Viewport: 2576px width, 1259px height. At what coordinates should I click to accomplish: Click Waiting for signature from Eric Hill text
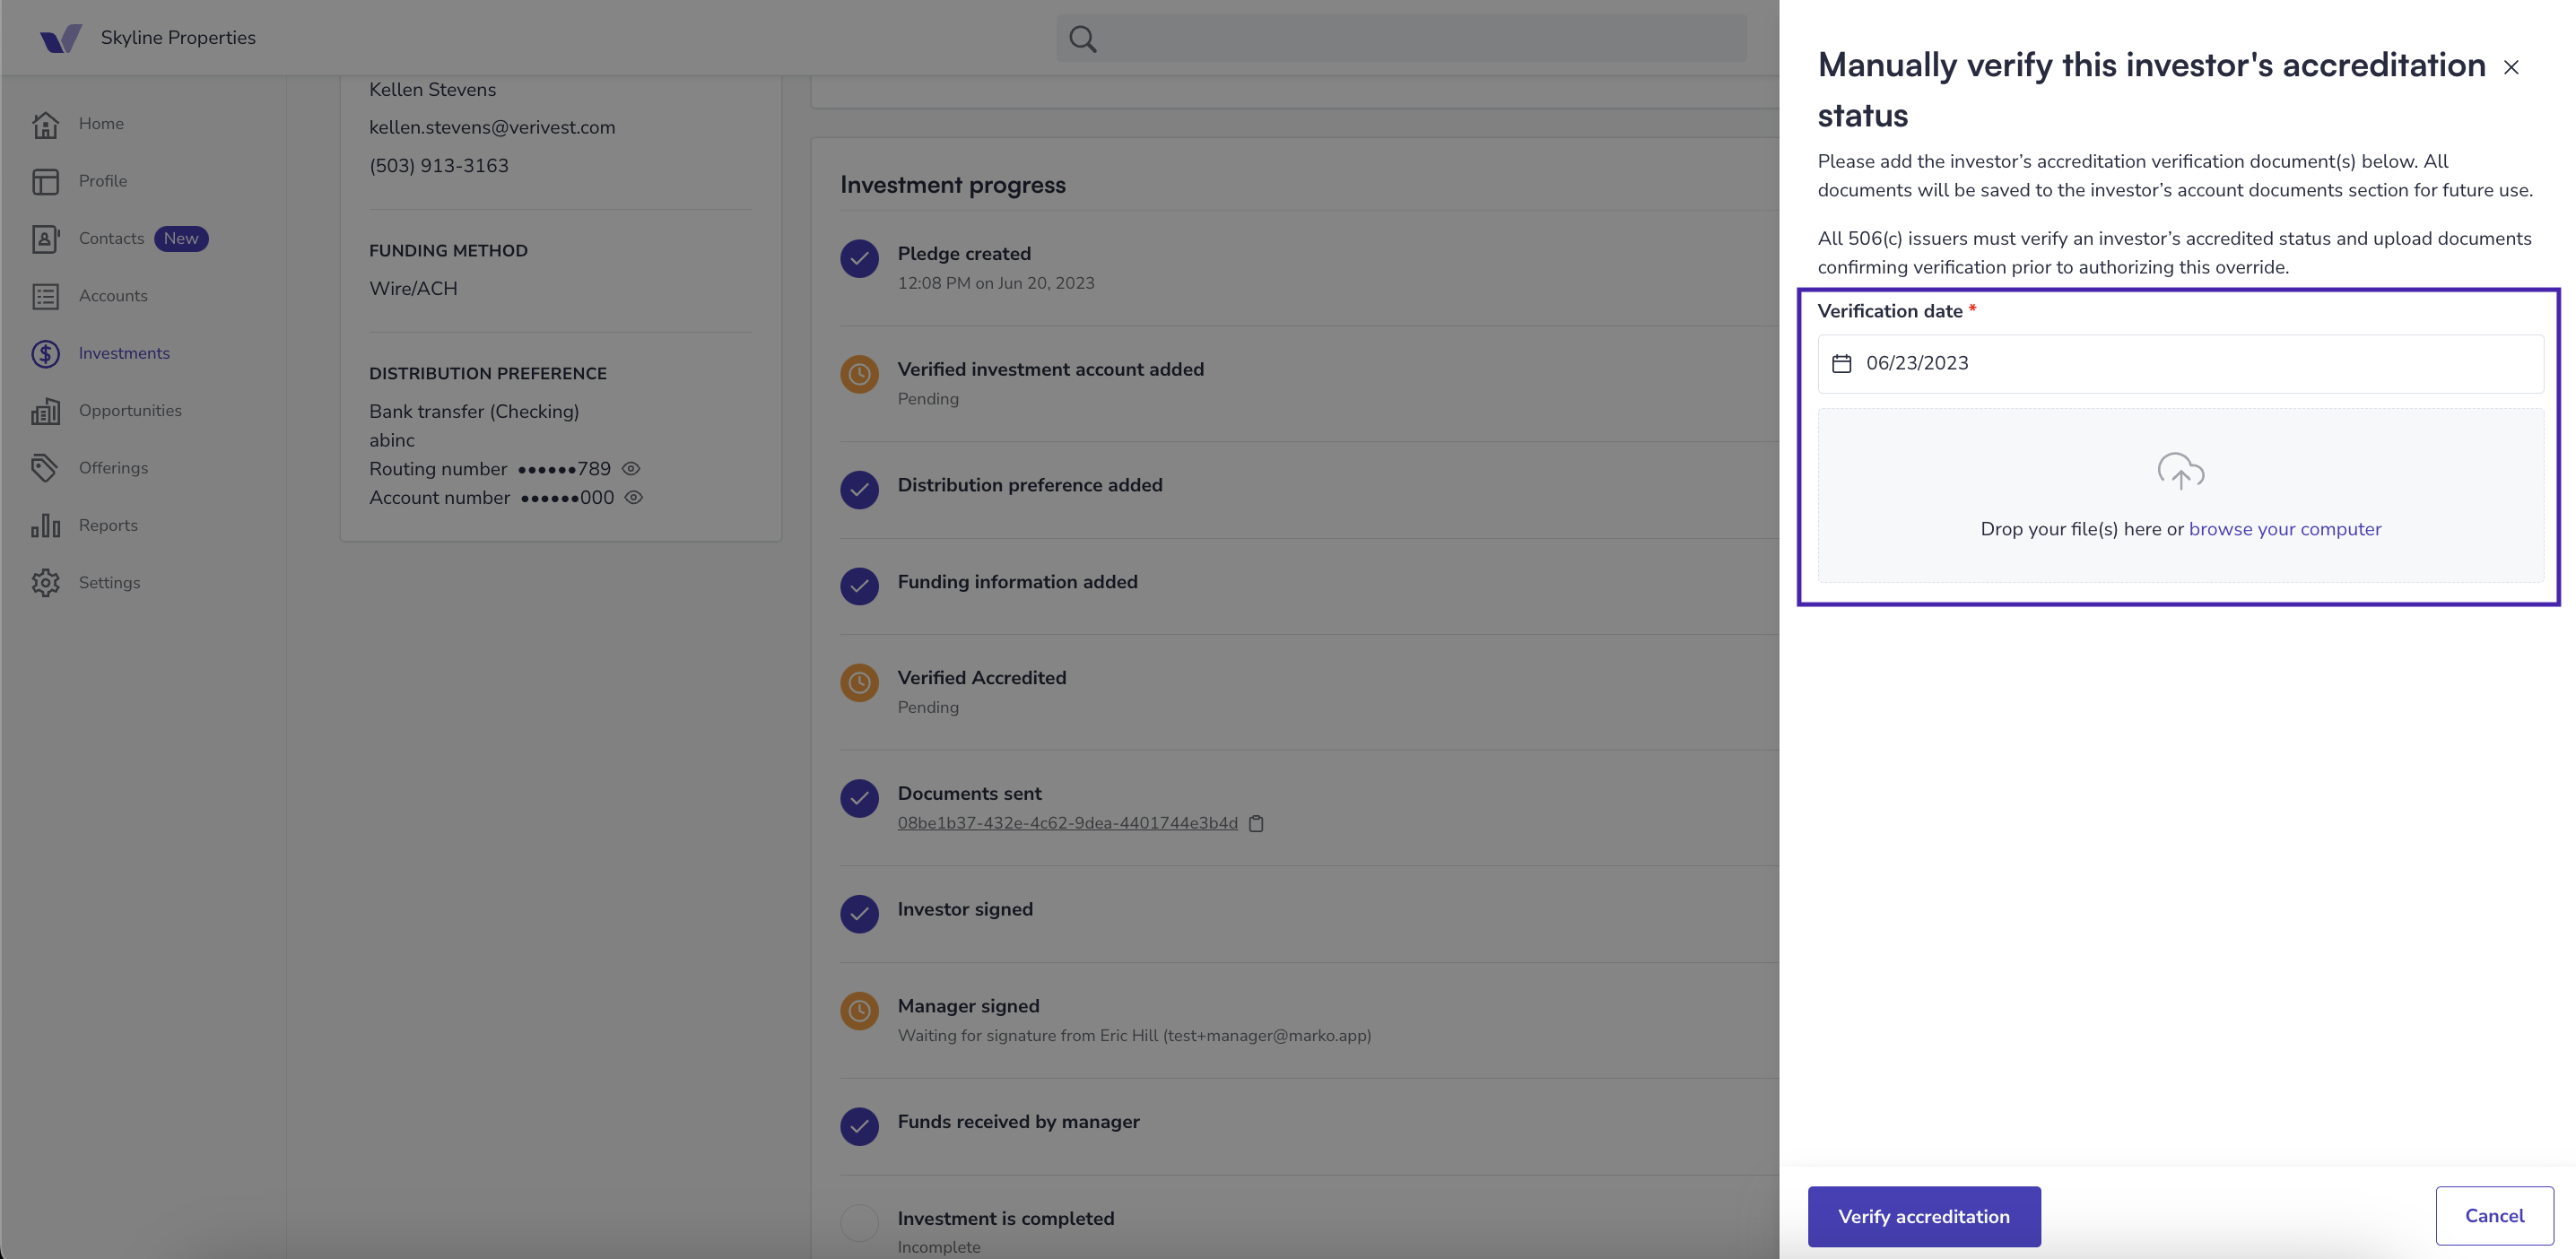1134,1036
